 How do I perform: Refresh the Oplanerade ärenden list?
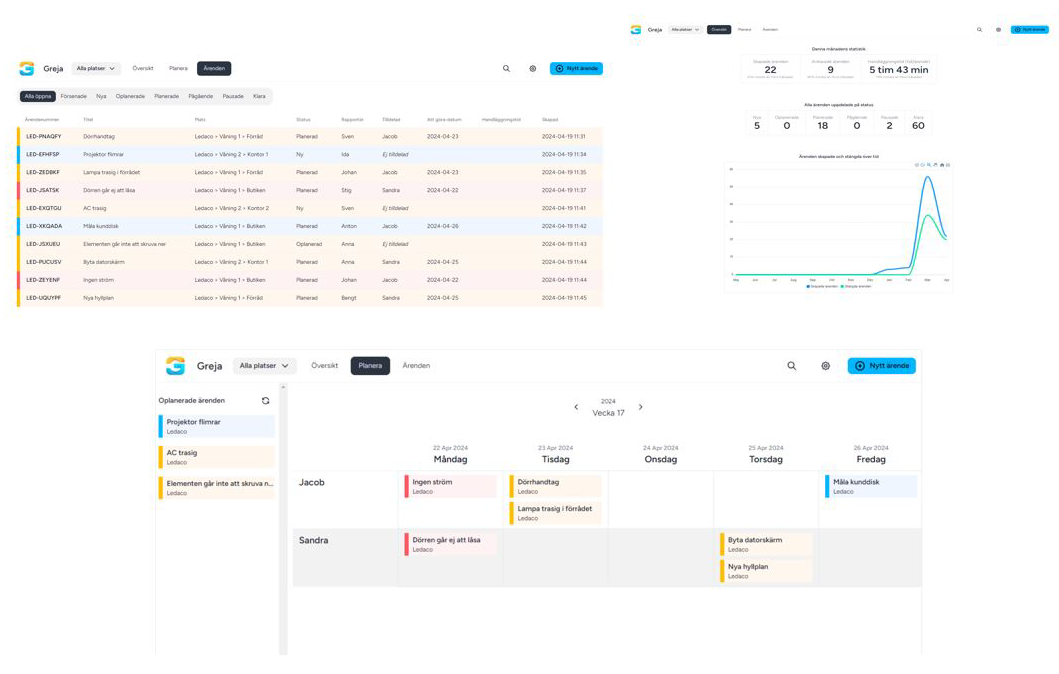(x=265, y=401)
